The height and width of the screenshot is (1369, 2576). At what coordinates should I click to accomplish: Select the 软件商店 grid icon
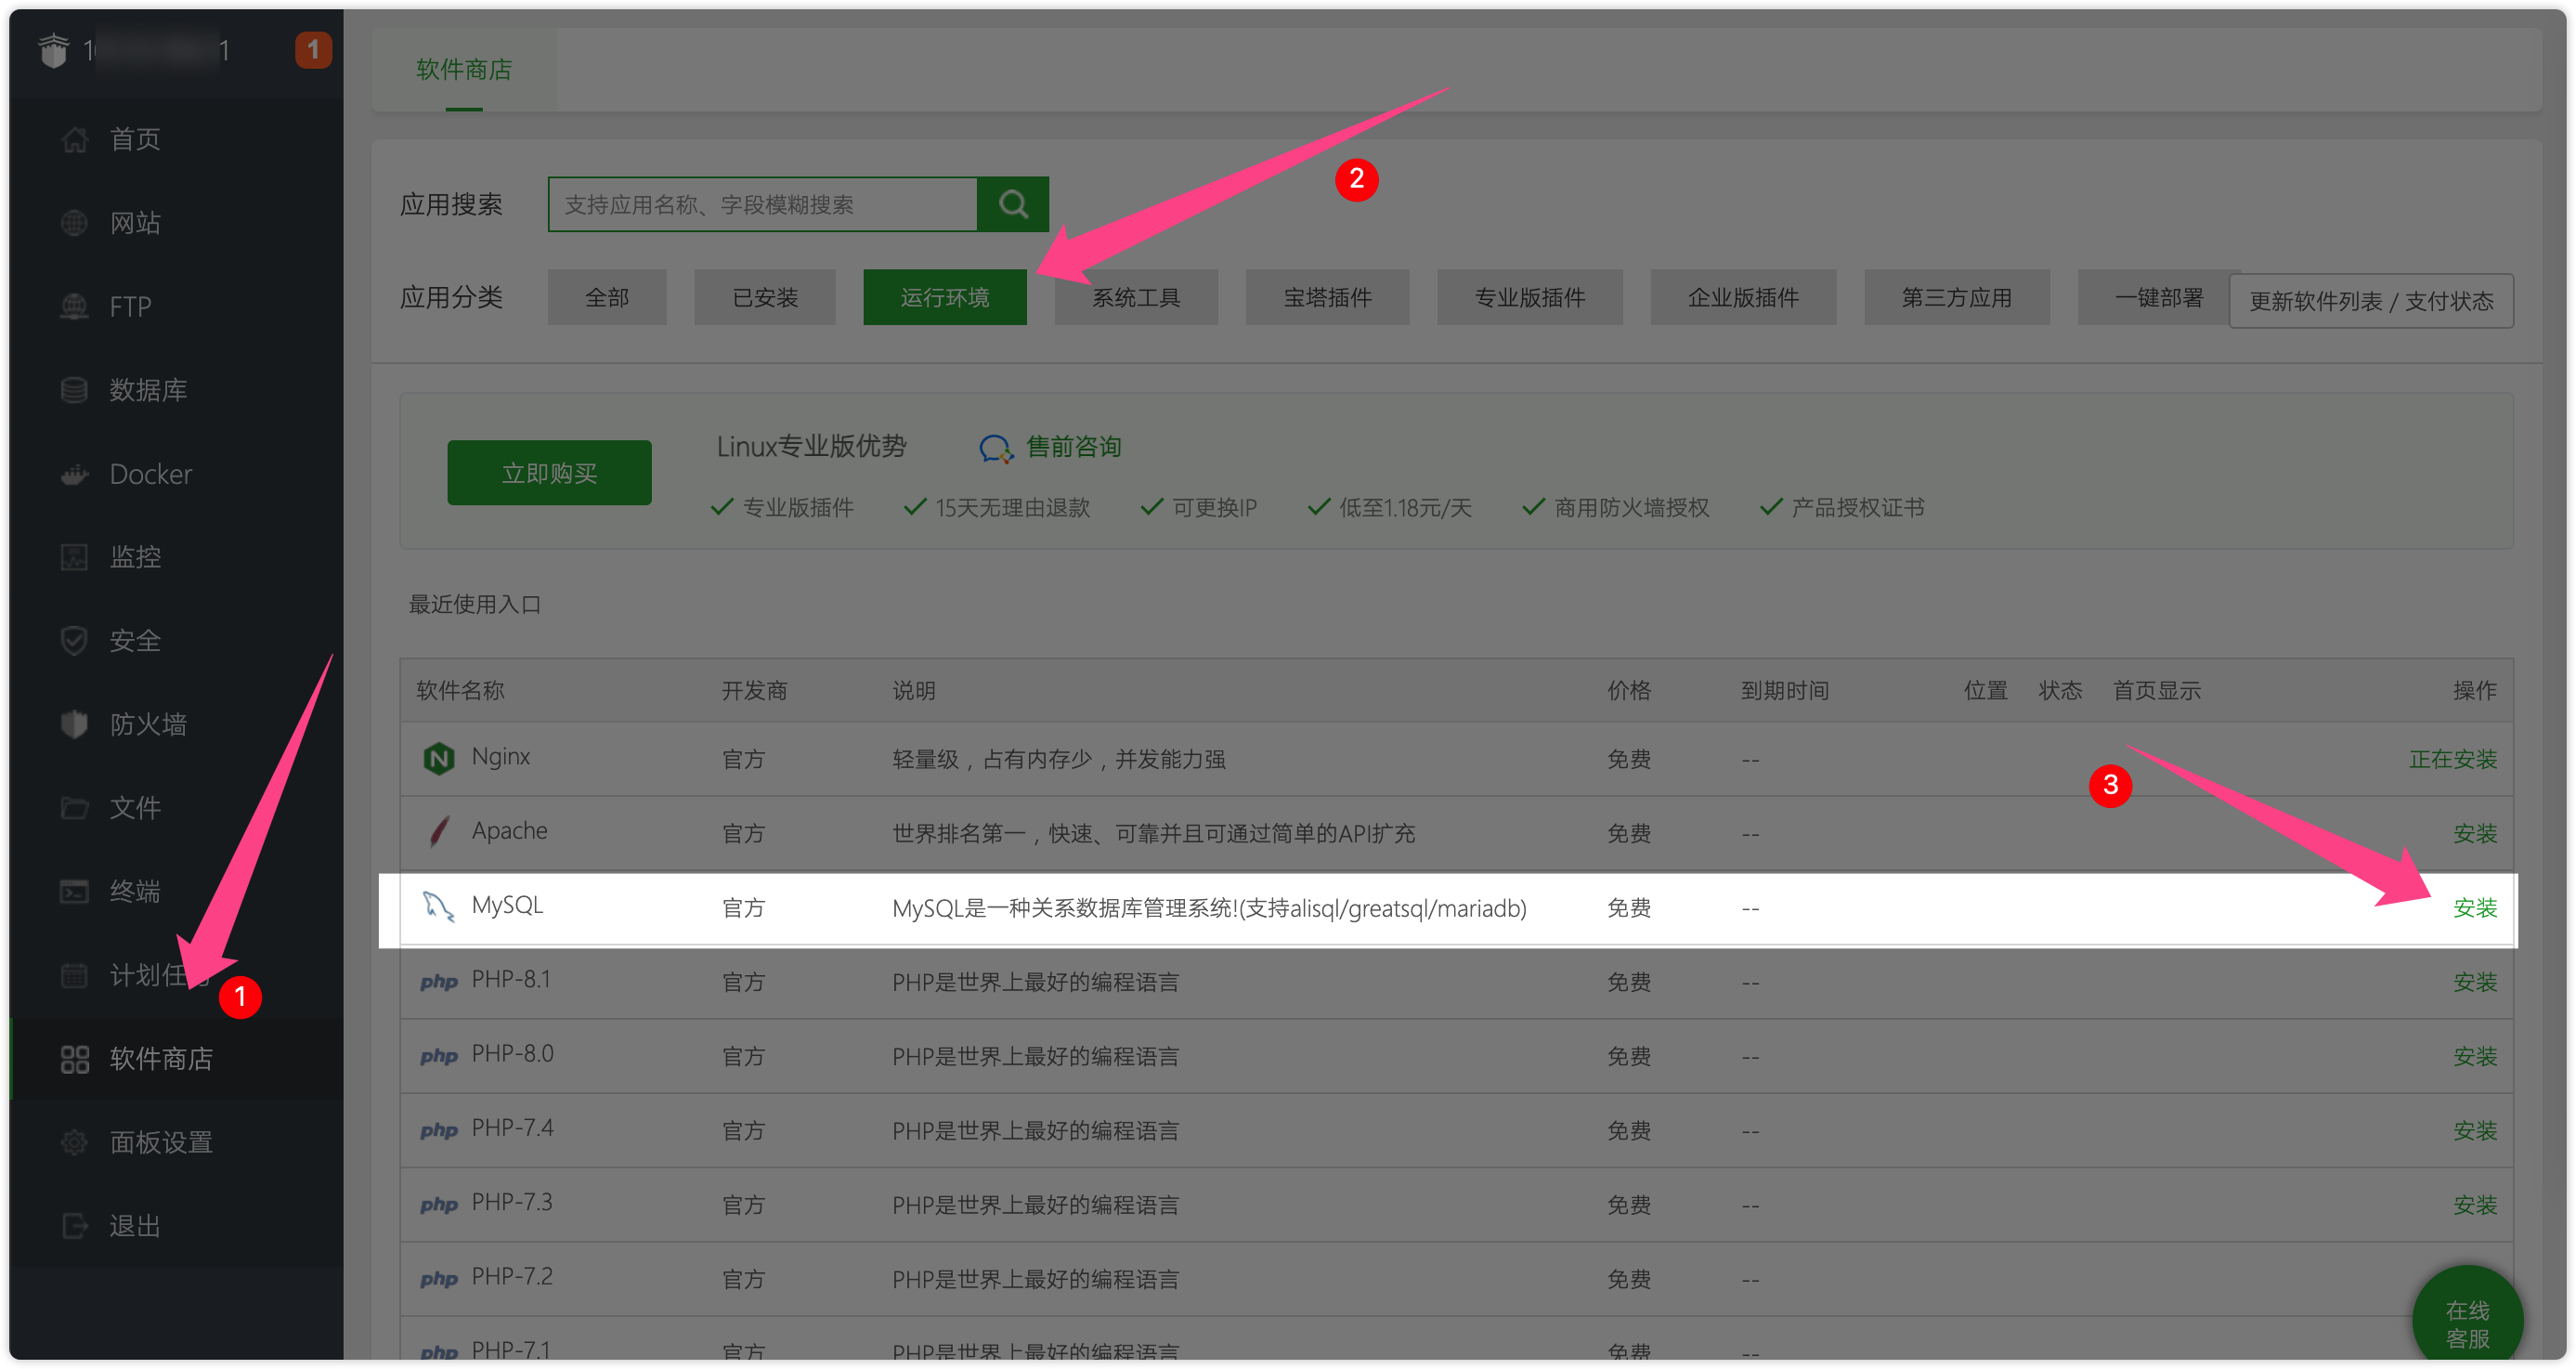[74, 1059]
